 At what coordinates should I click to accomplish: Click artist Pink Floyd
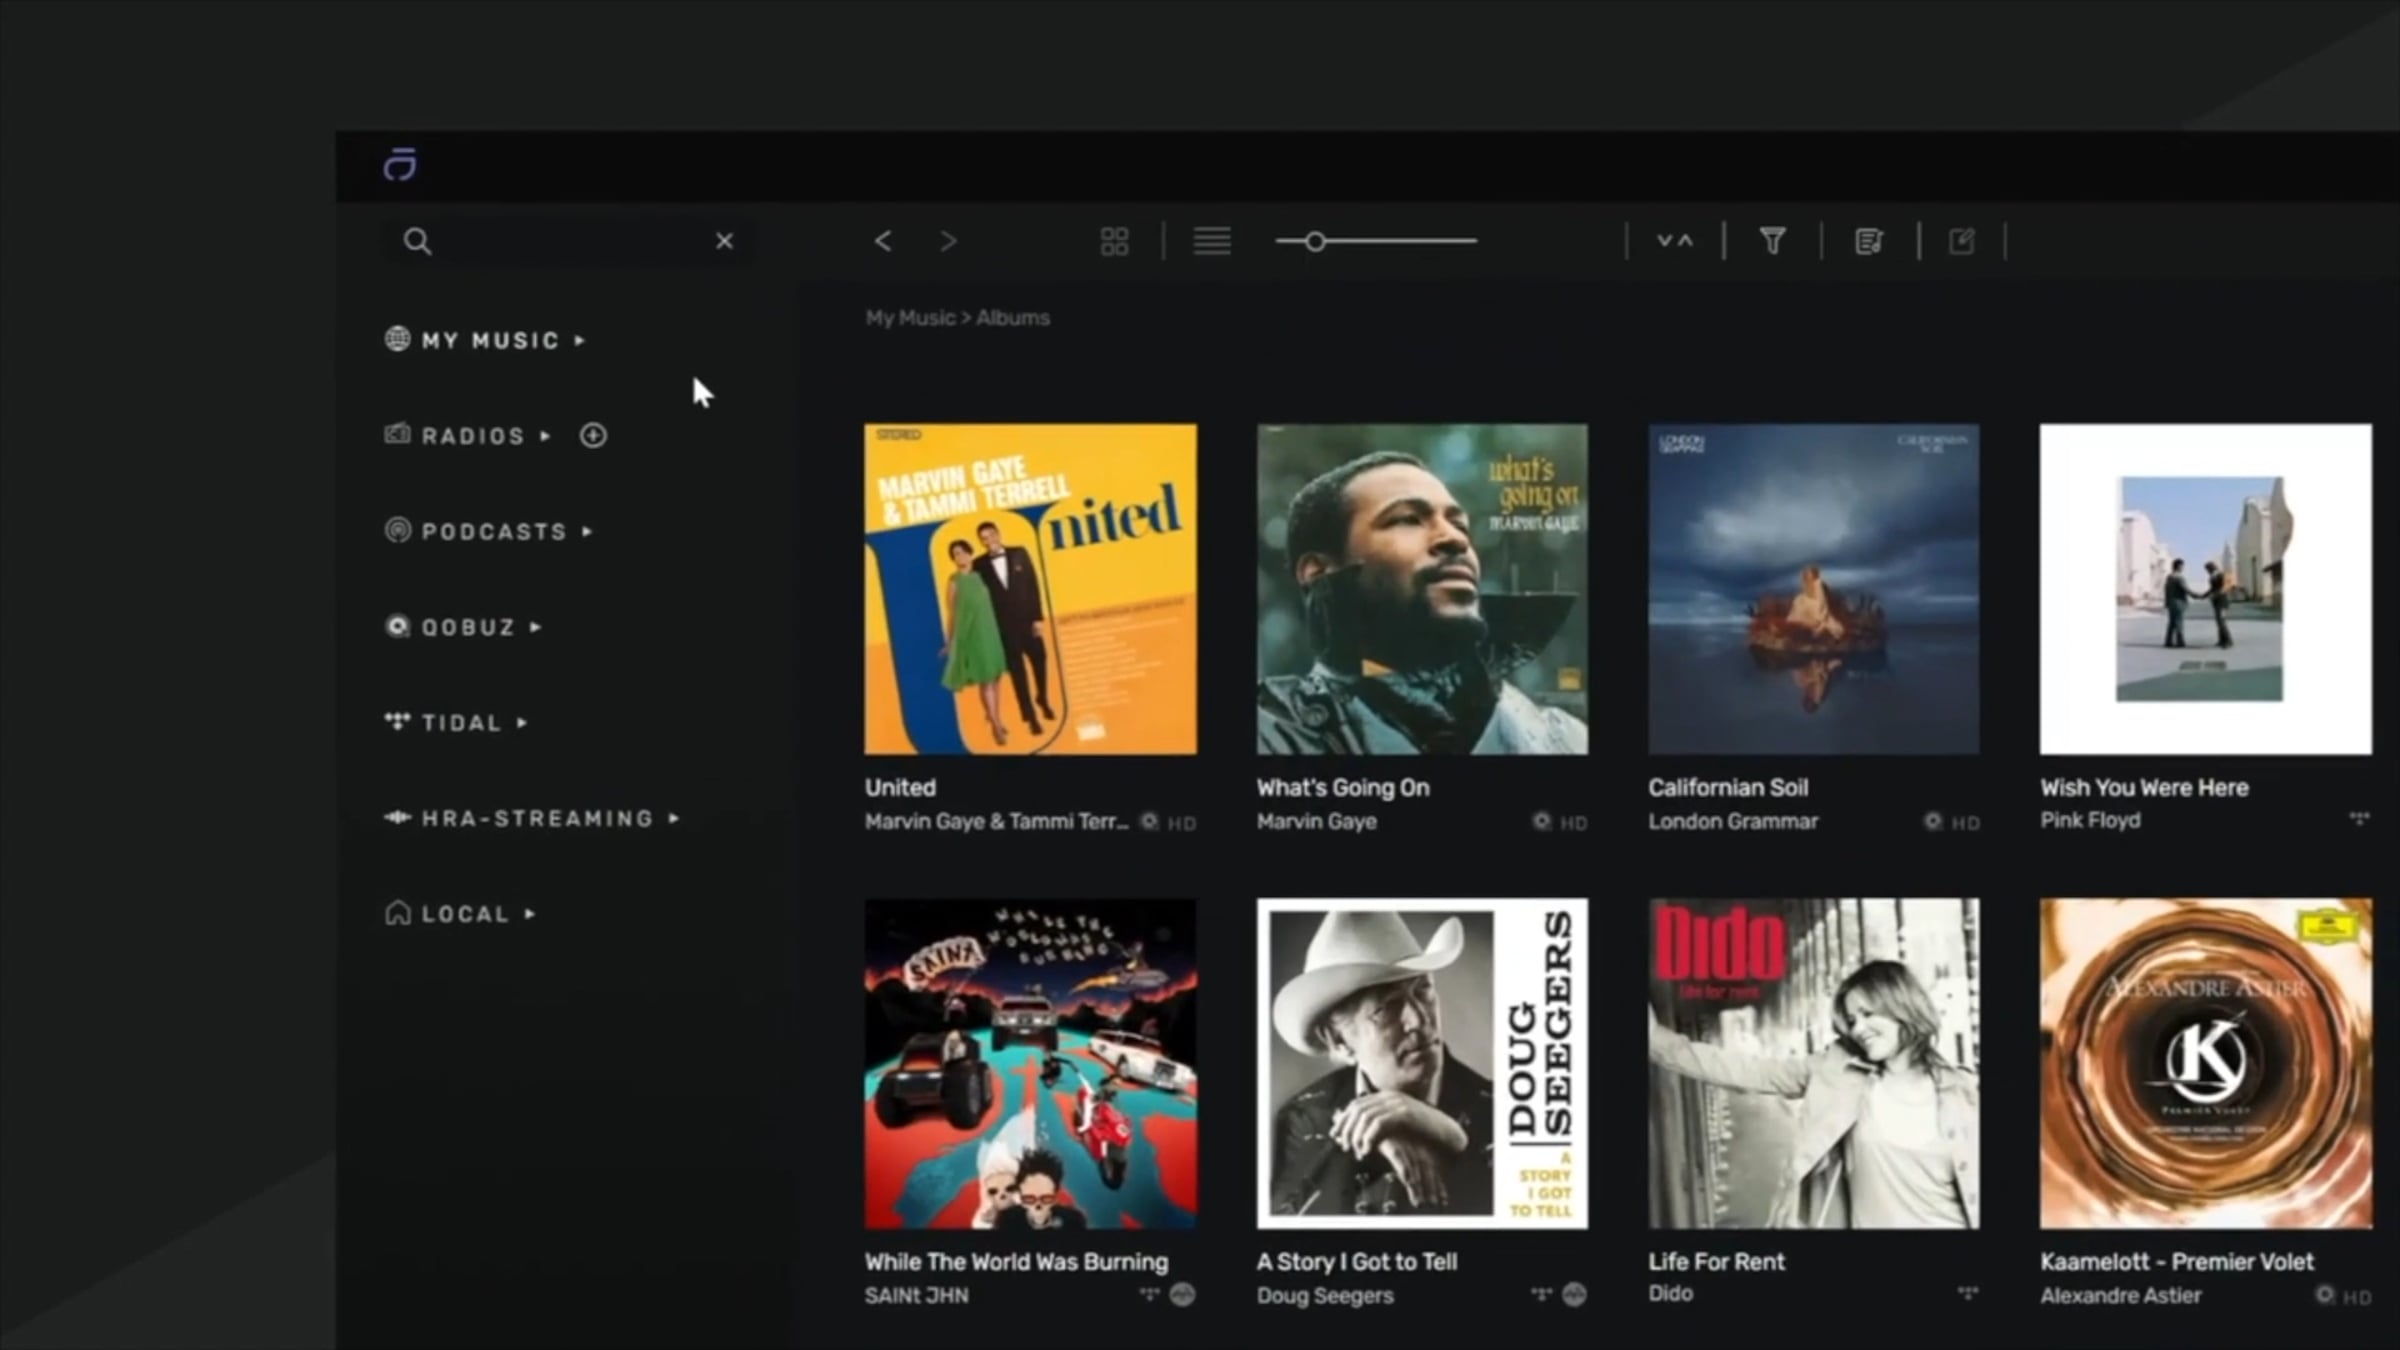click(2090, 821)
